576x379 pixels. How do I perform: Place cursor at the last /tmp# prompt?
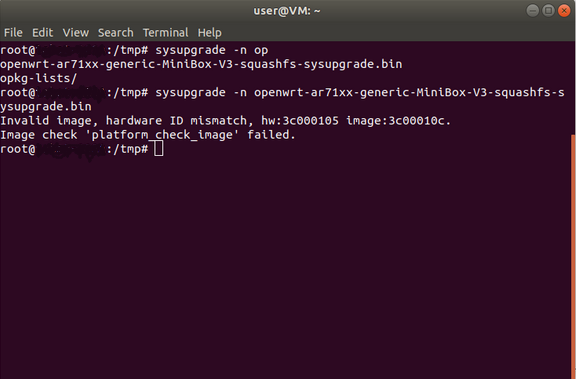click(x=158, y=149)
